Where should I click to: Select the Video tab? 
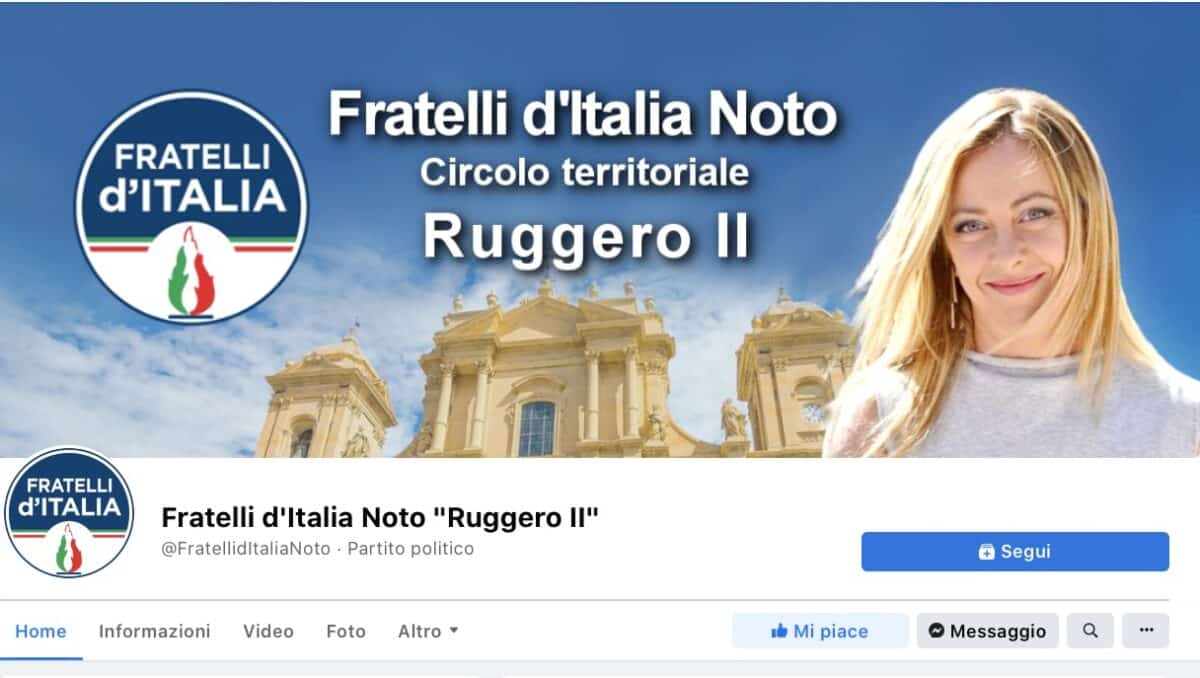(268, 631)
